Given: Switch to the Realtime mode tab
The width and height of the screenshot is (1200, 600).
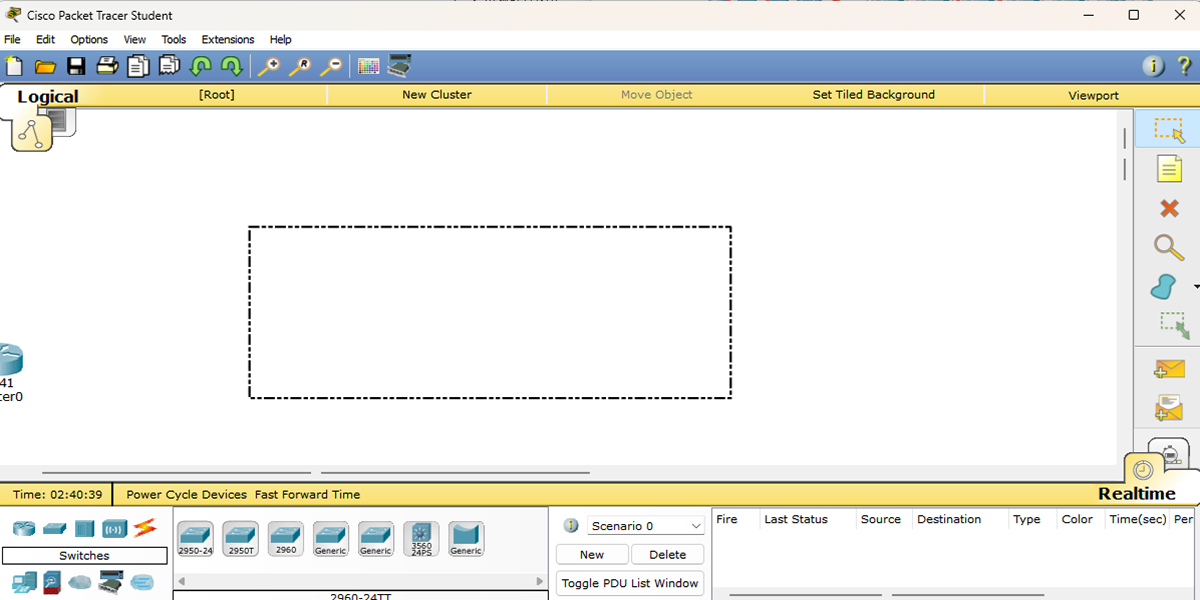Looking at the screenshot, I should (1137, 494).
